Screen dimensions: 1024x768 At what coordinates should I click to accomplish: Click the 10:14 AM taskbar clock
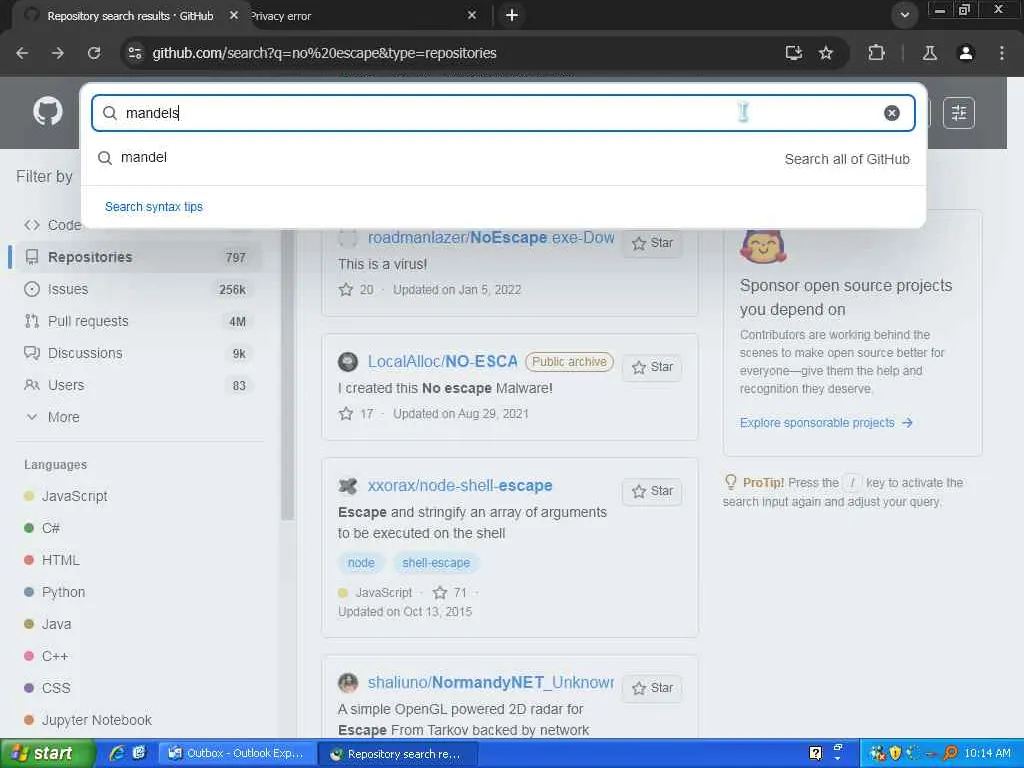coord(987,754)
